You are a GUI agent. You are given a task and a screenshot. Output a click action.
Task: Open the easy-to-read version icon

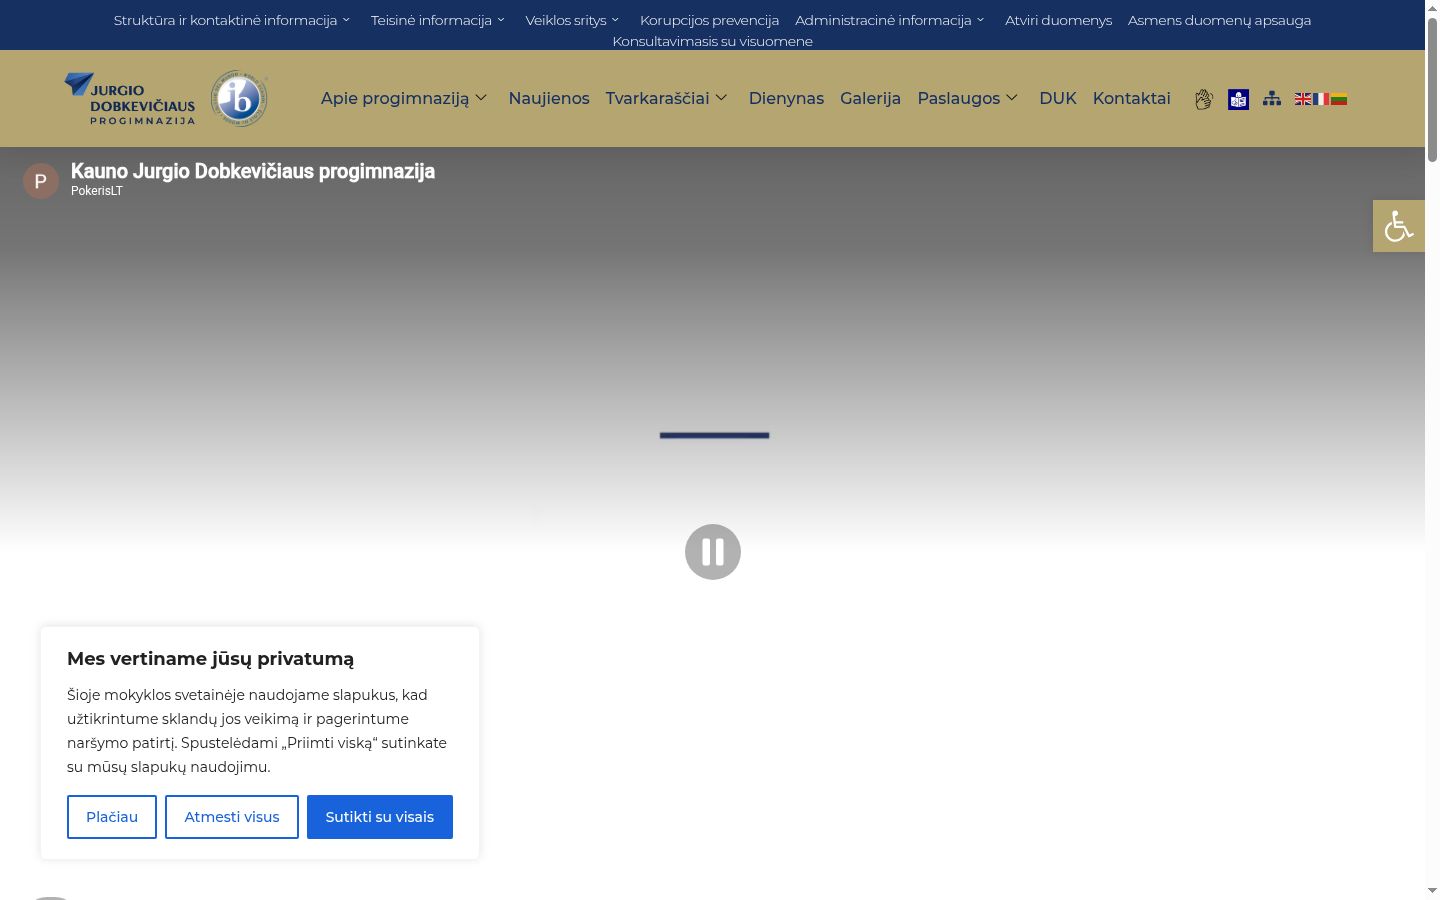click(x=1238, y=99)
